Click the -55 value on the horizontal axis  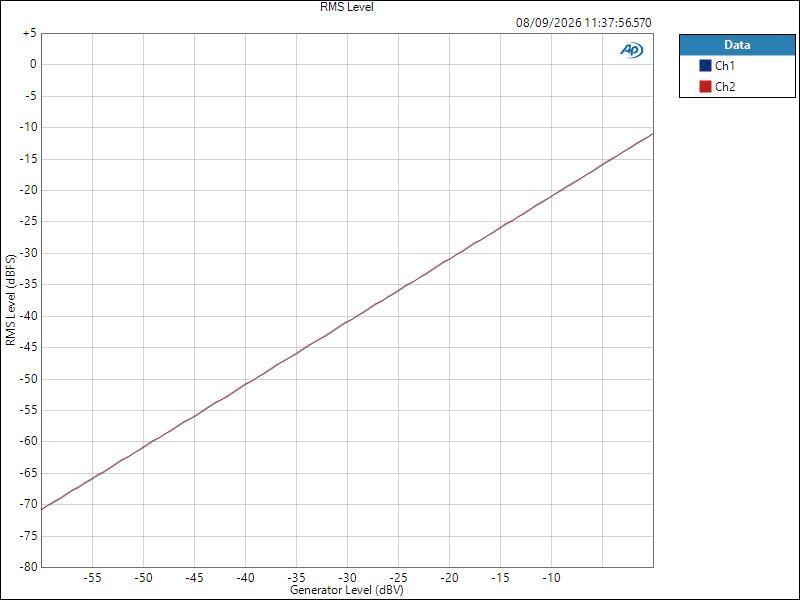(92, 578)
